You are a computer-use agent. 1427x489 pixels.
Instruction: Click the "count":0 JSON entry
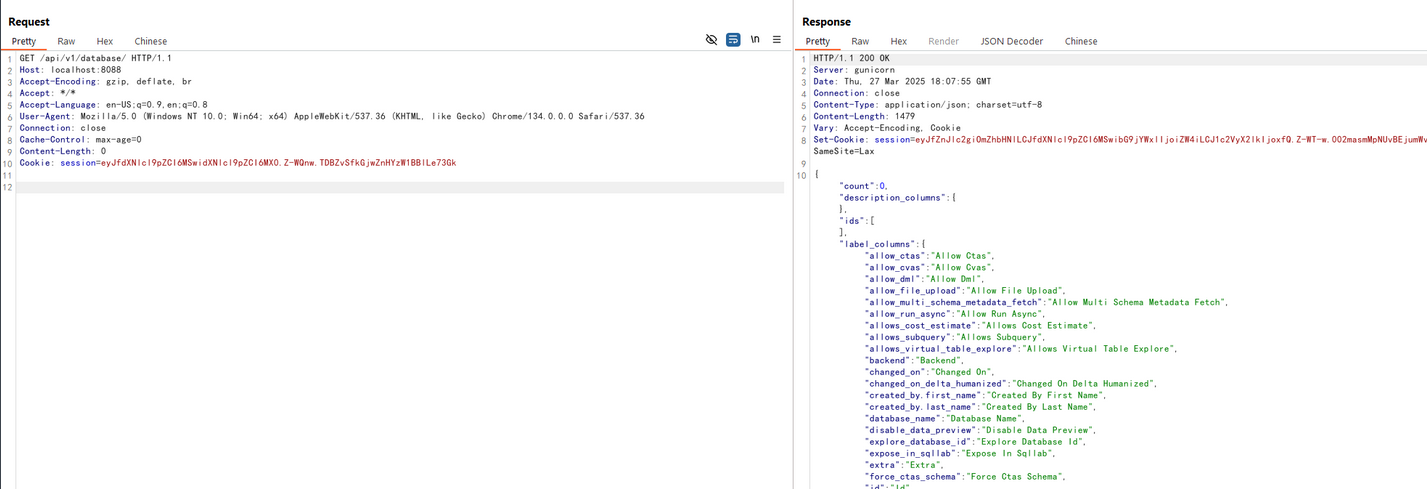click(x=864, y=186)
